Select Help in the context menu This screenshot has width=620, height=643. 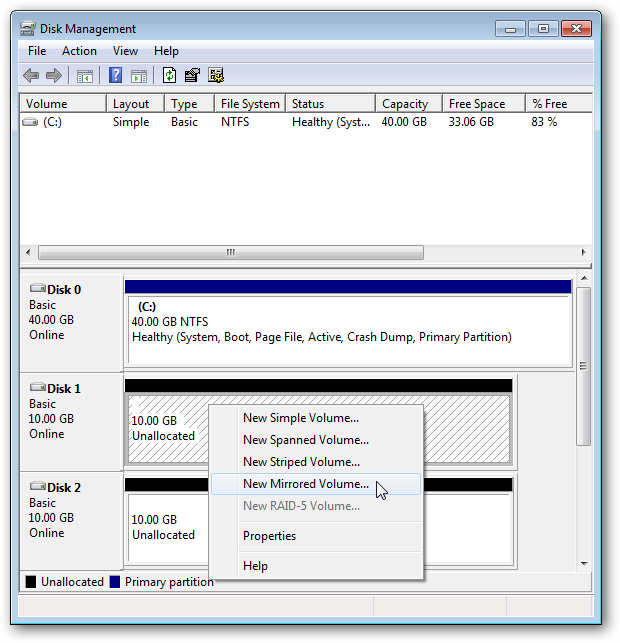[x=316, y=566]
